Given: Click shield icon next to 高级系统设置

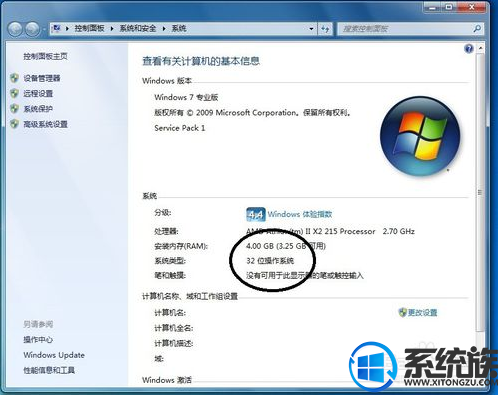Looking at the screenshot, I should (14, 124).
